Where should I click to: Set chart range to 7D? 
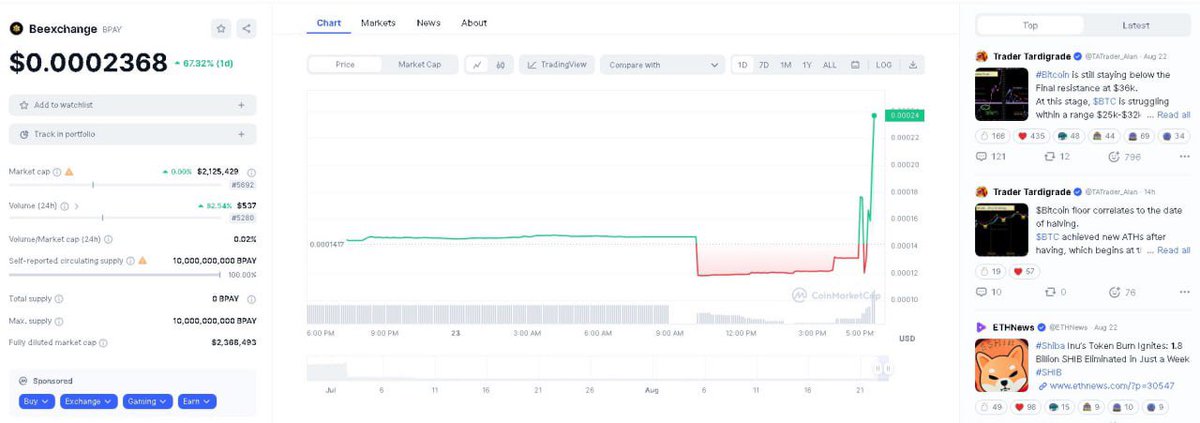(764, 65)
